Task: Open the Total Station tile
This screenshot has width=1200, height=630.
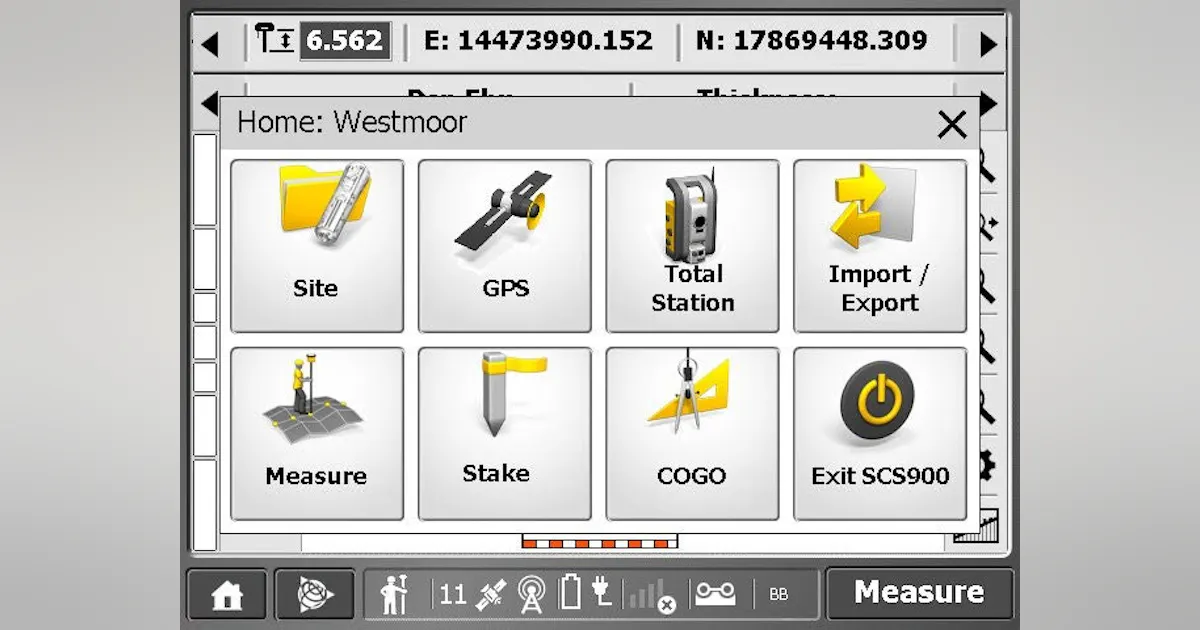Action: point(692,246)
